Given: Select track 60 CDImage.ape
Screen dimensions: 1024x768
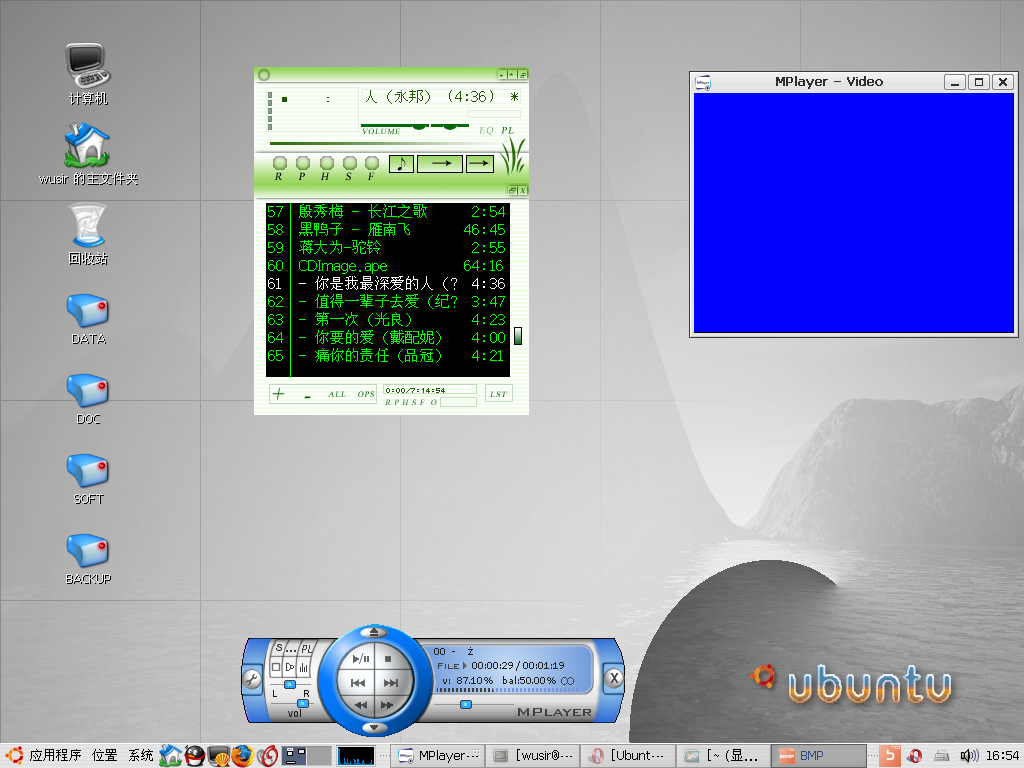Looking at the screenshot, I should [x=387, y=266].
